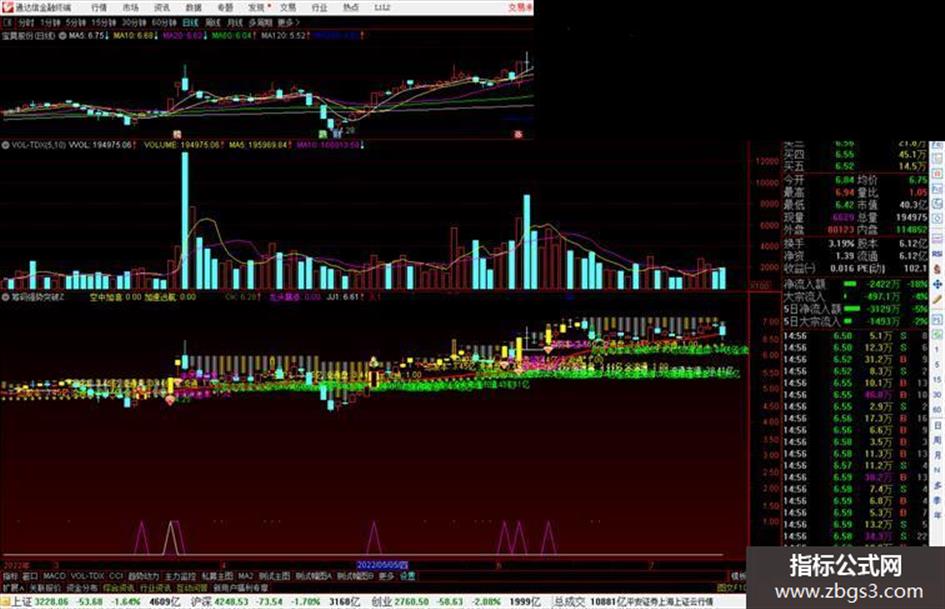Click the 指标 tab at bottom left

click(10, 576)
